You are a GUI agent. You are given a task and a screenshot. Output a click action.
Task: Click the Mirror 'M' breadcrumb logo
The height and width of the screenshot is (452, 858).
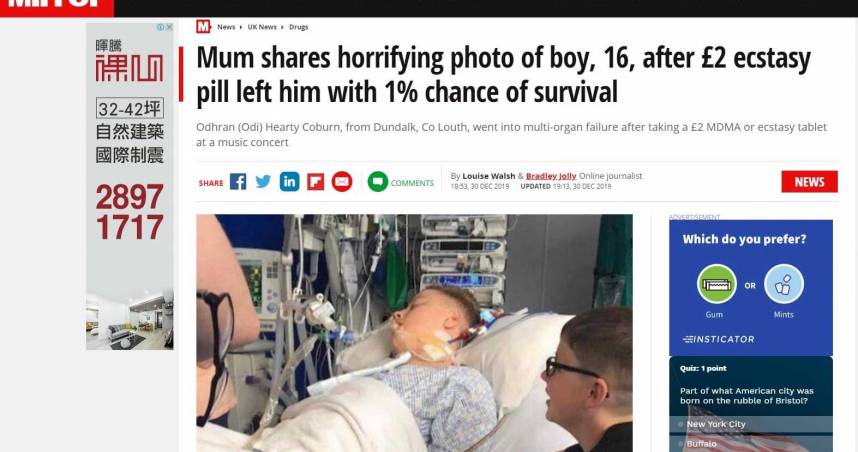[x=203, y=26]
